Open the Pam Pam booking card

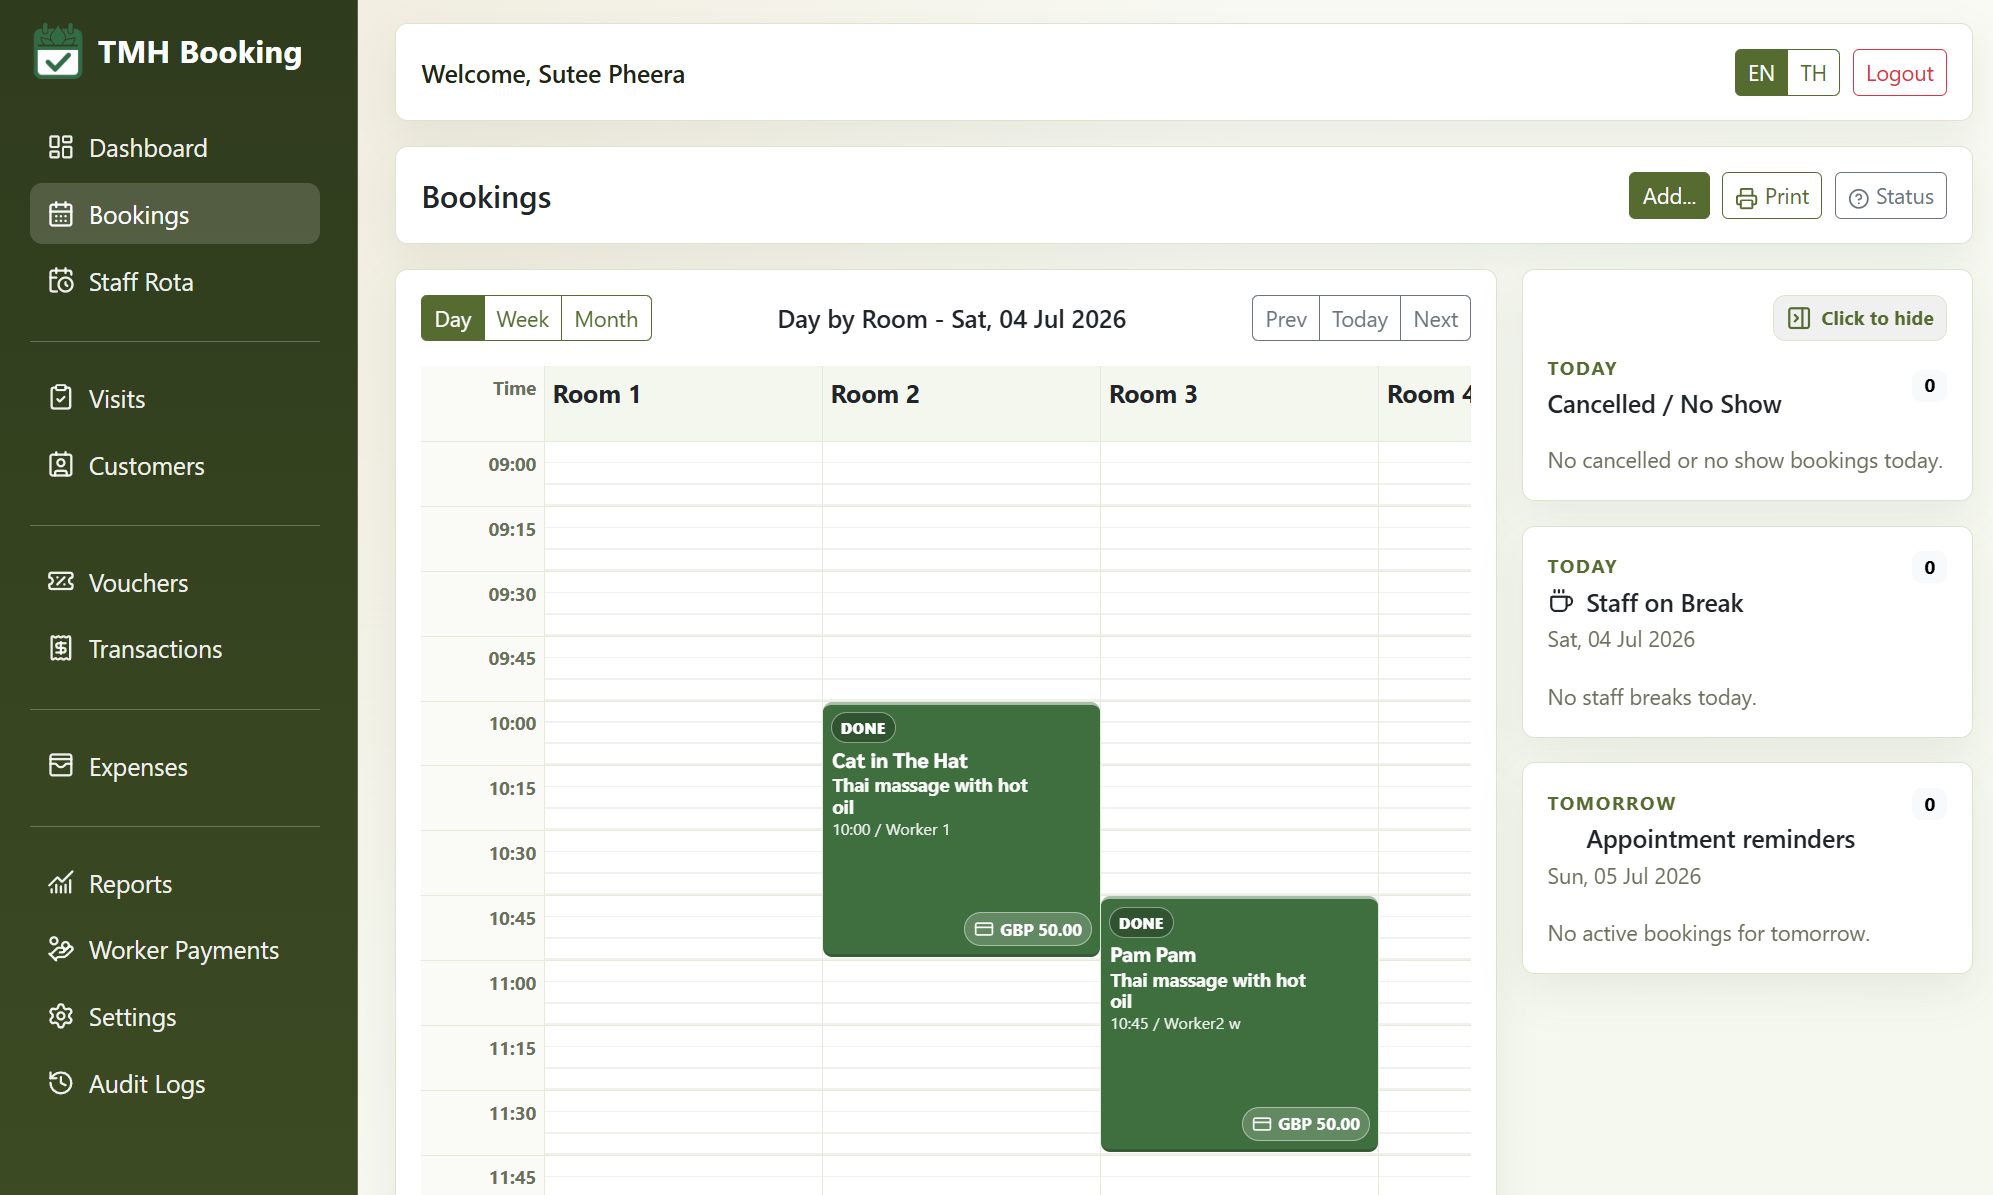point(1239,1024)
